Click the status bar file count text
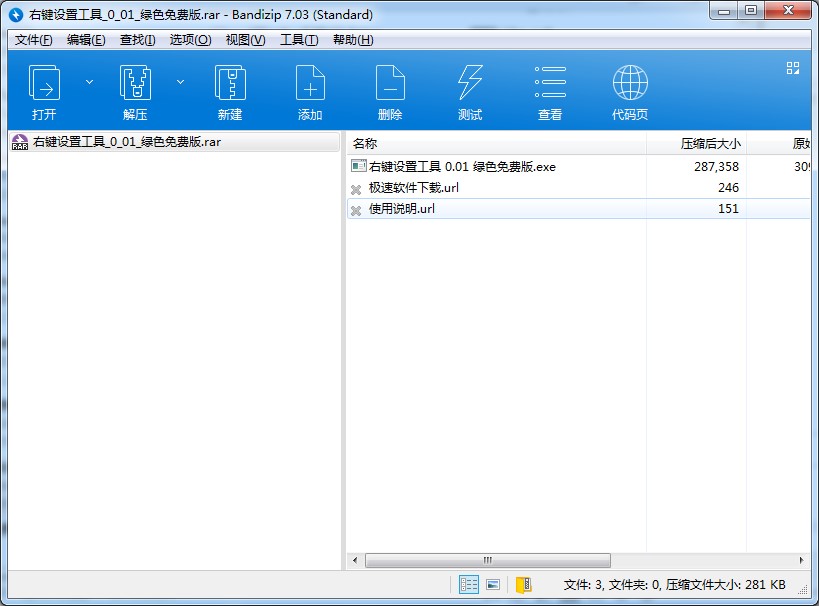819x606 pixels. 674,585
